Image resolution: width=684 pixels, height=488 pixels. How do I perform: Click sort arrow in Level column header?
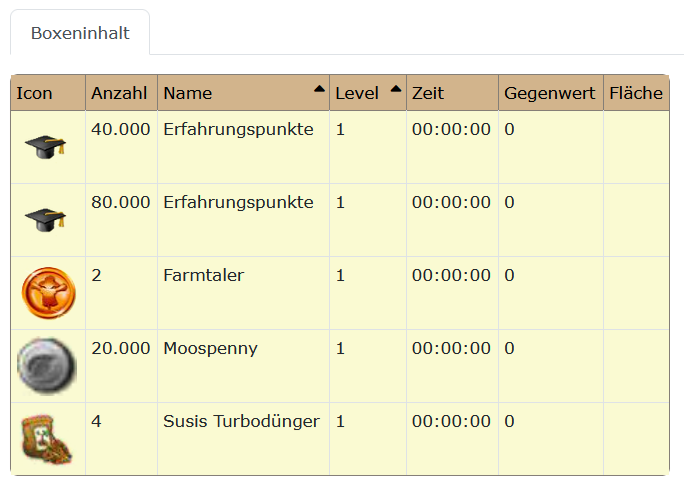396,89
